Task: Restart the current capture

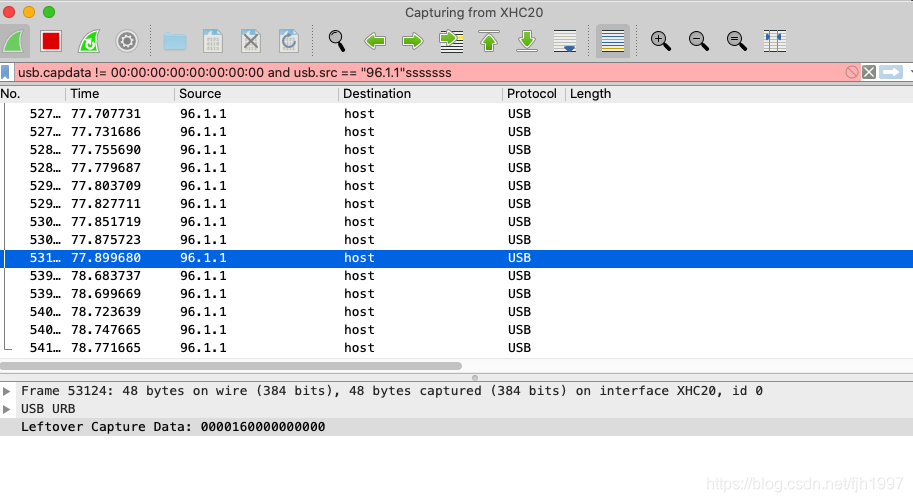Action: 89,41
